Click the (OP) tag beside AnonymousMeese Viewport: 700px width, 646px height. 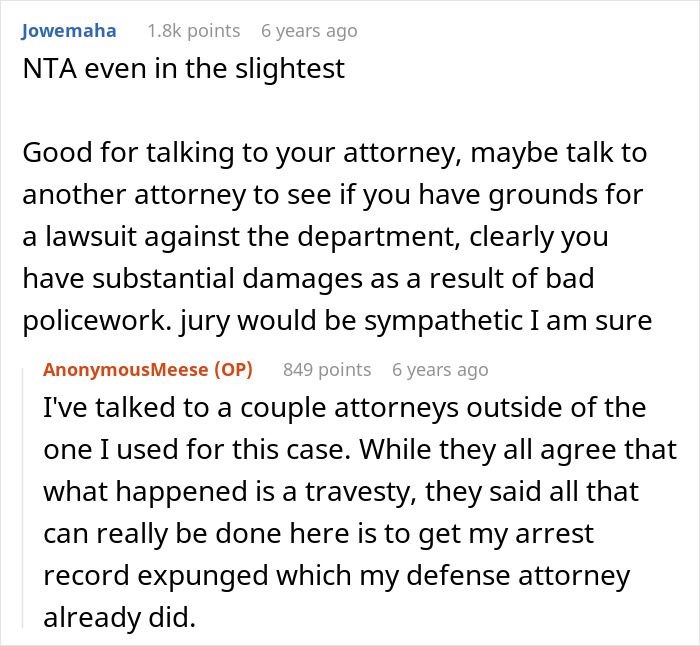pos(233,370)
